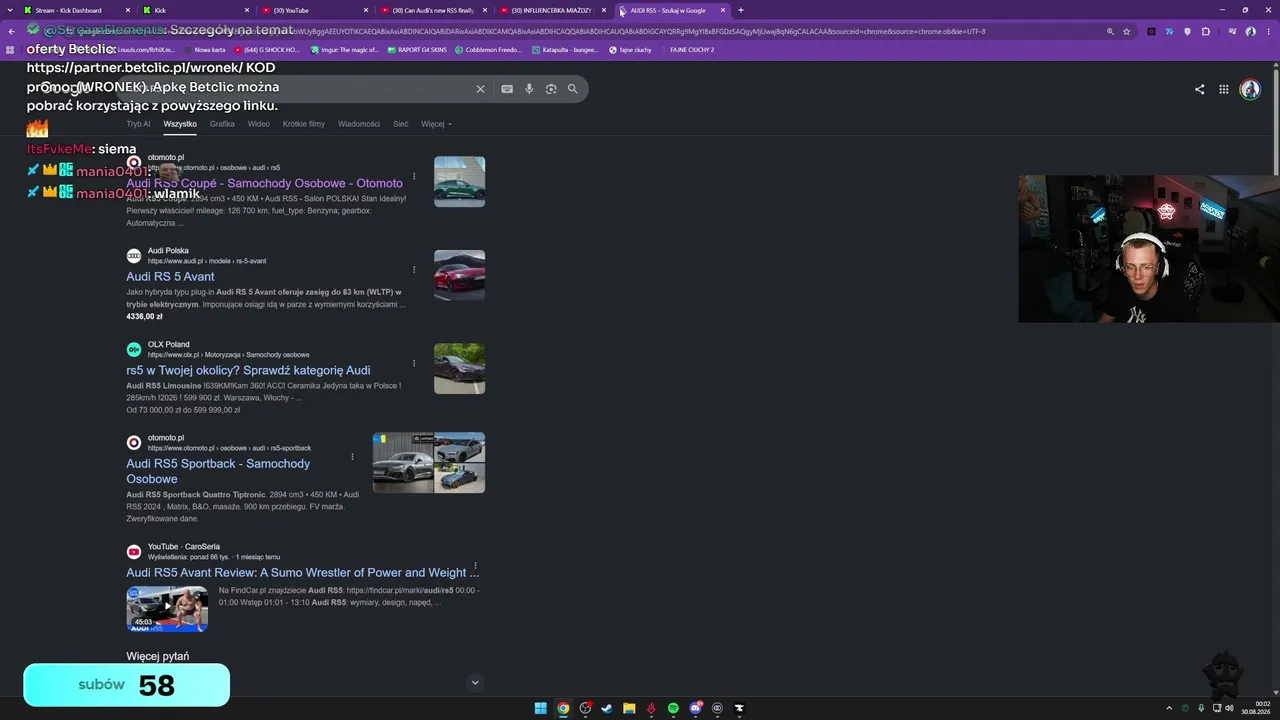Image resolution: width=1280 pixels, height=720 pixels.
Task: Select the Sieć search filter
Action: [400, 124]
